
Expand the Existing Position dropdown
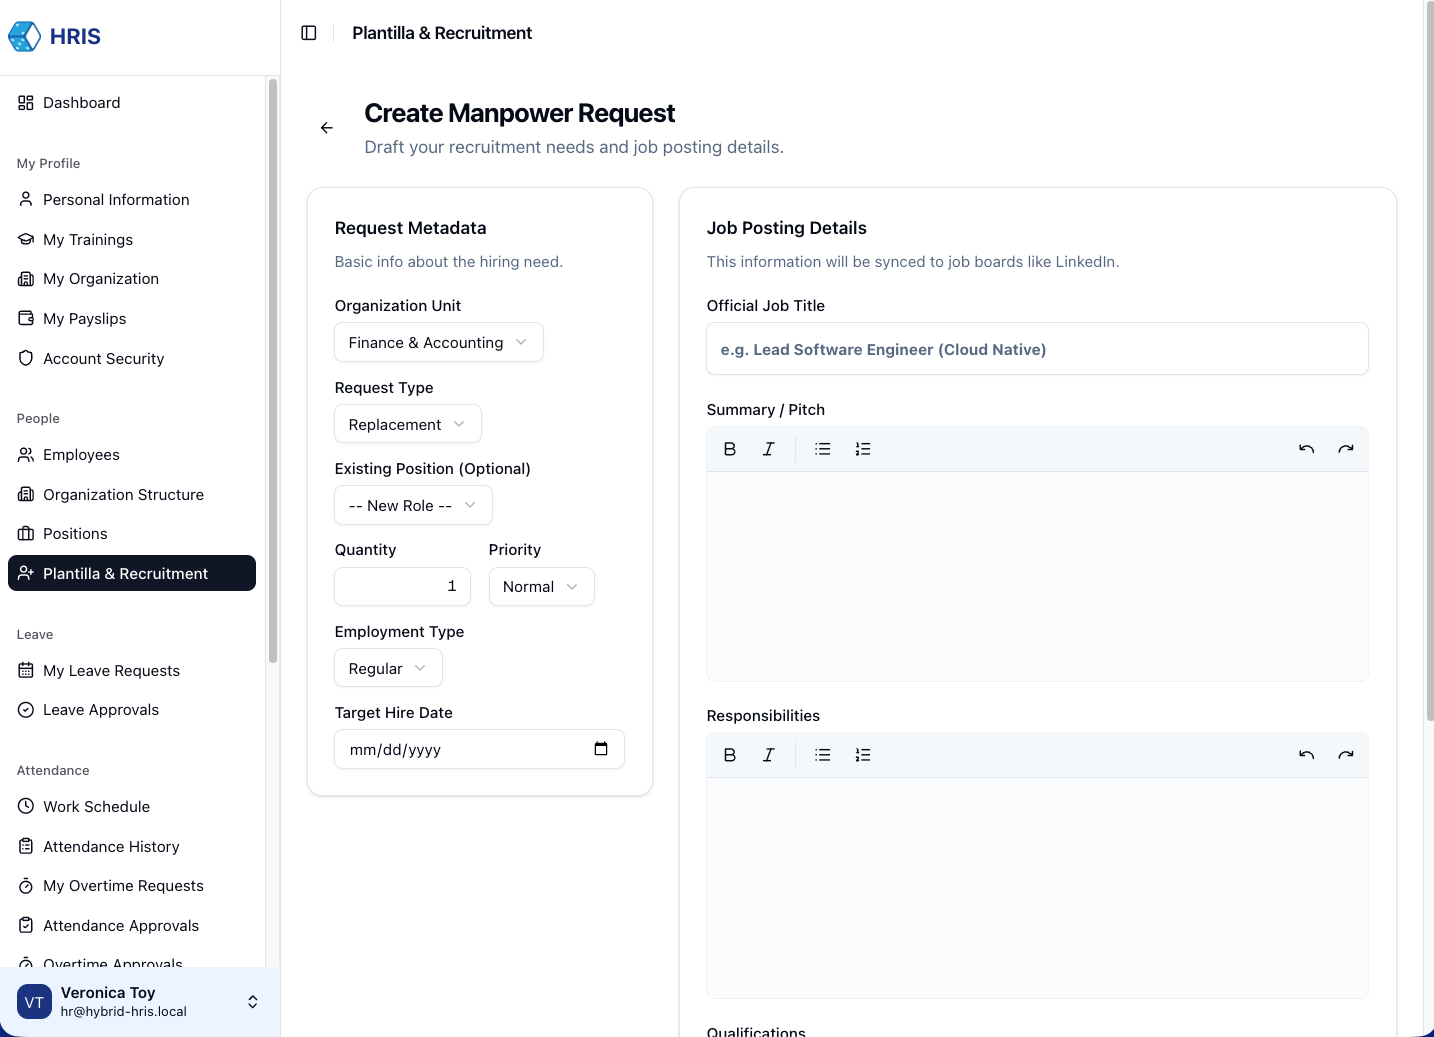[x=413, y=505]
